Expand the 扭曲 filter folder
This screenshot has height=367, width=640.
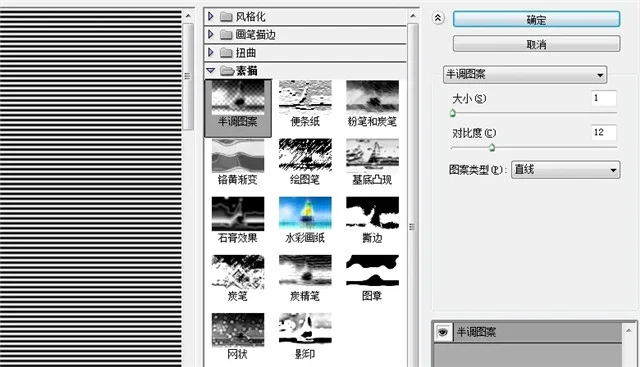pos(211,52)
